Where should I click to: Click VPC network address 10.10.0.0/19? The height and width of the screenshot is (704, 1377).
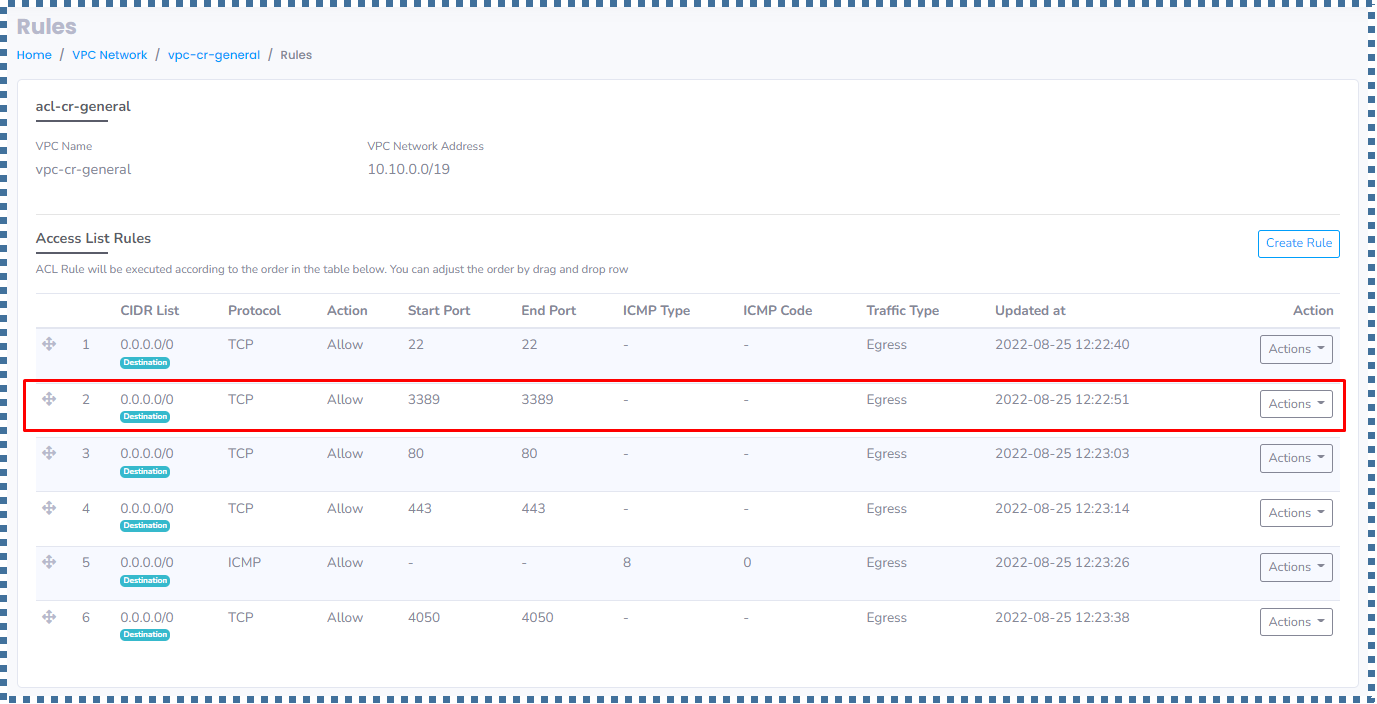(409, 169)
